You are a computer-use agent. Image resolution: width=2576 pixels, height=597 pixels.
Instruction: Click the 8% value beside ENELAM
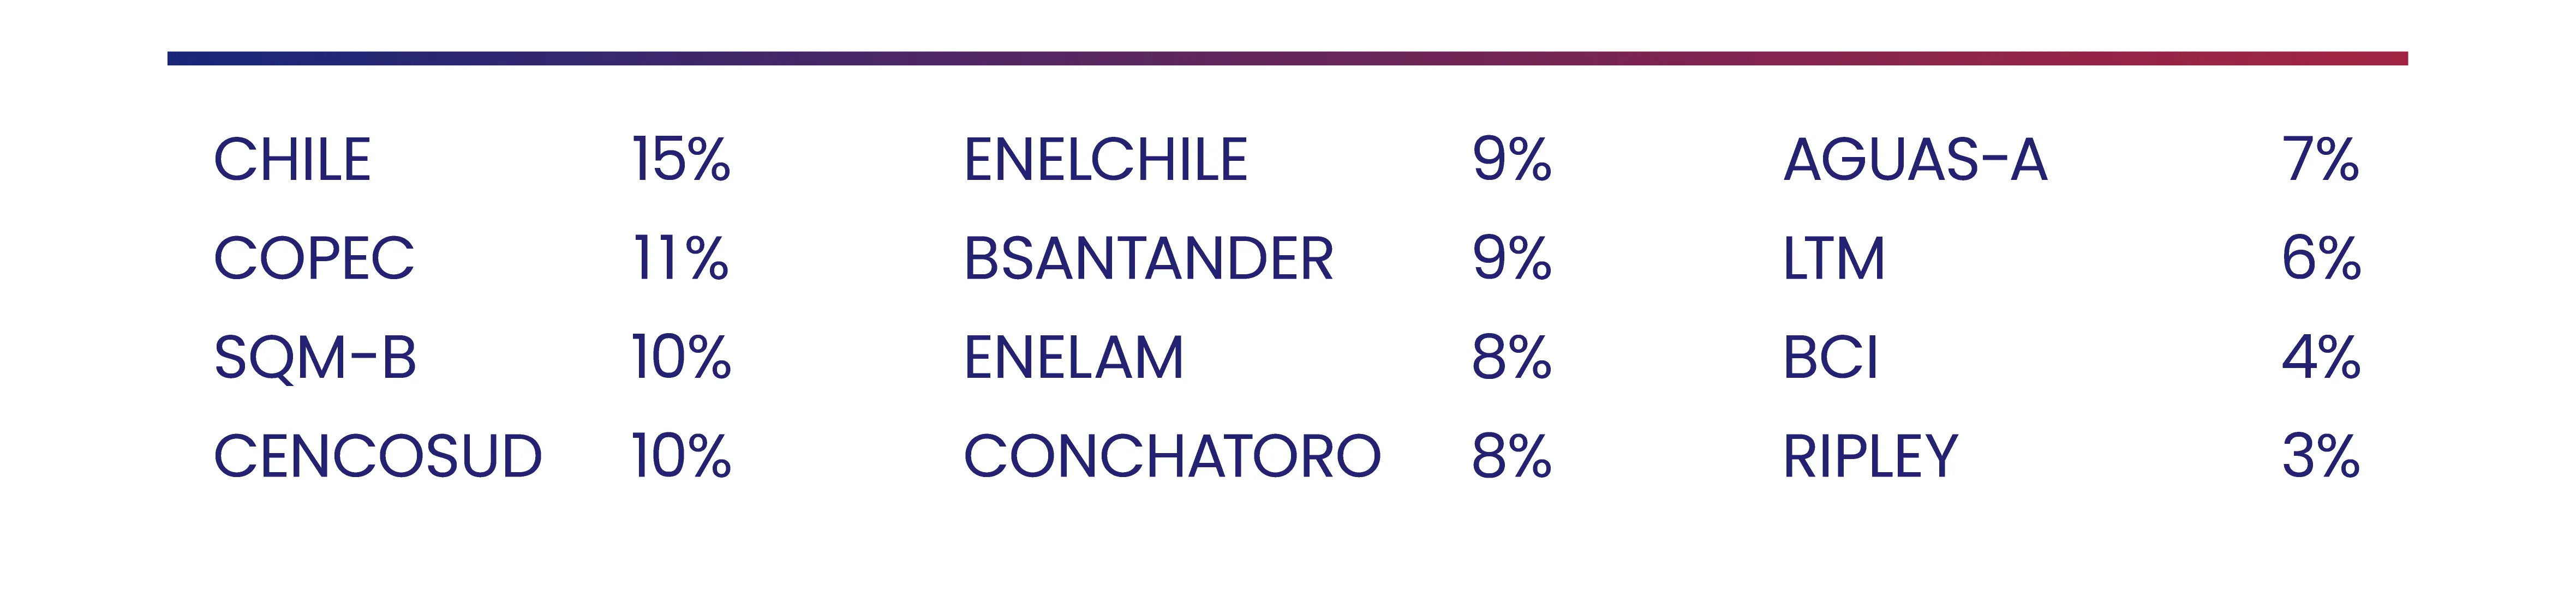[1512, 358]
